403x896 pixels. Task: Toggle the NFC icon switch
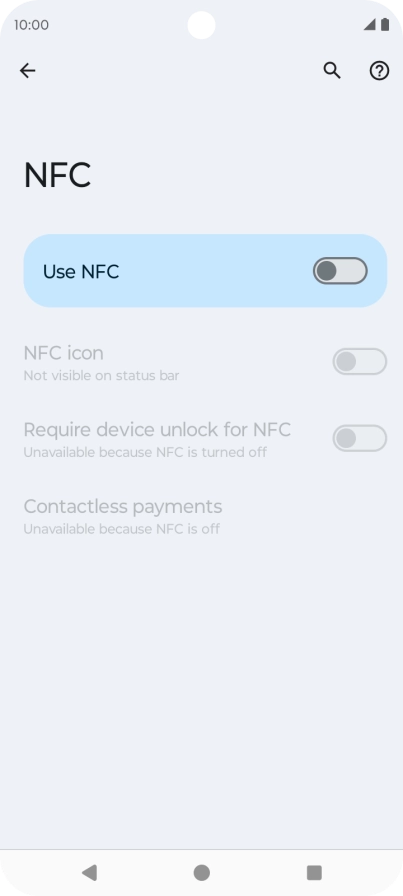point(360,362)
